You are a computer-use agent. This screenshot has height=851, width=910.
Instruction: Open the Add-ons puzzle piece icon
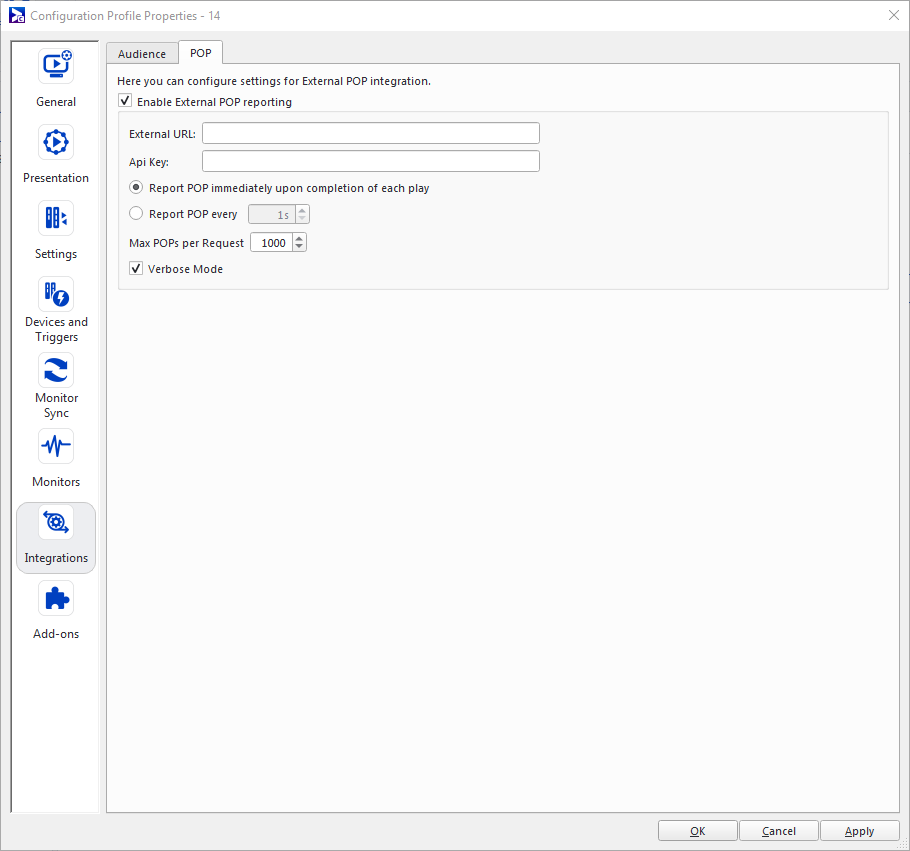pyautogui.click(x=56, y=598)
